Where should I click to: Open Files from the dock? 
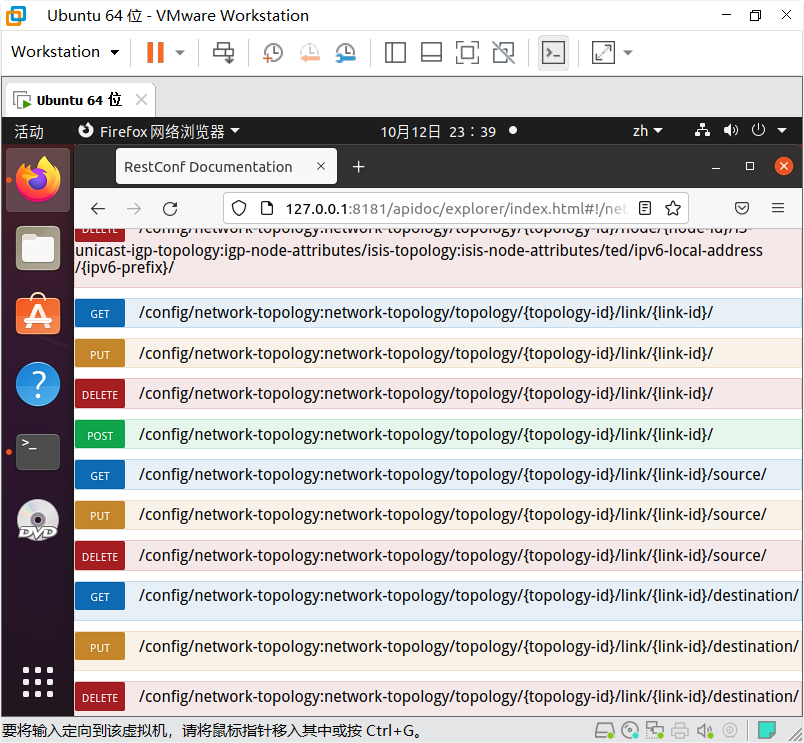(38, 248)
